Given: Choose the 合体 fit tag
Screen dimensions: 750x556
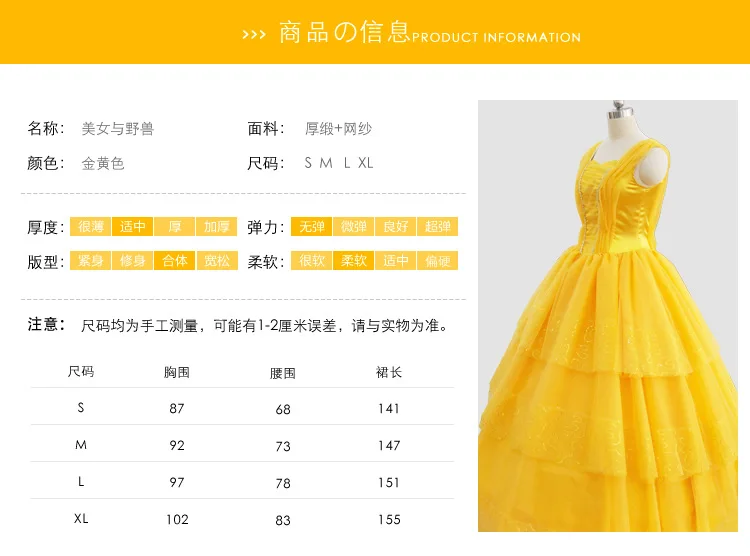Looking at the screenshot, I should tap(175, 261).
